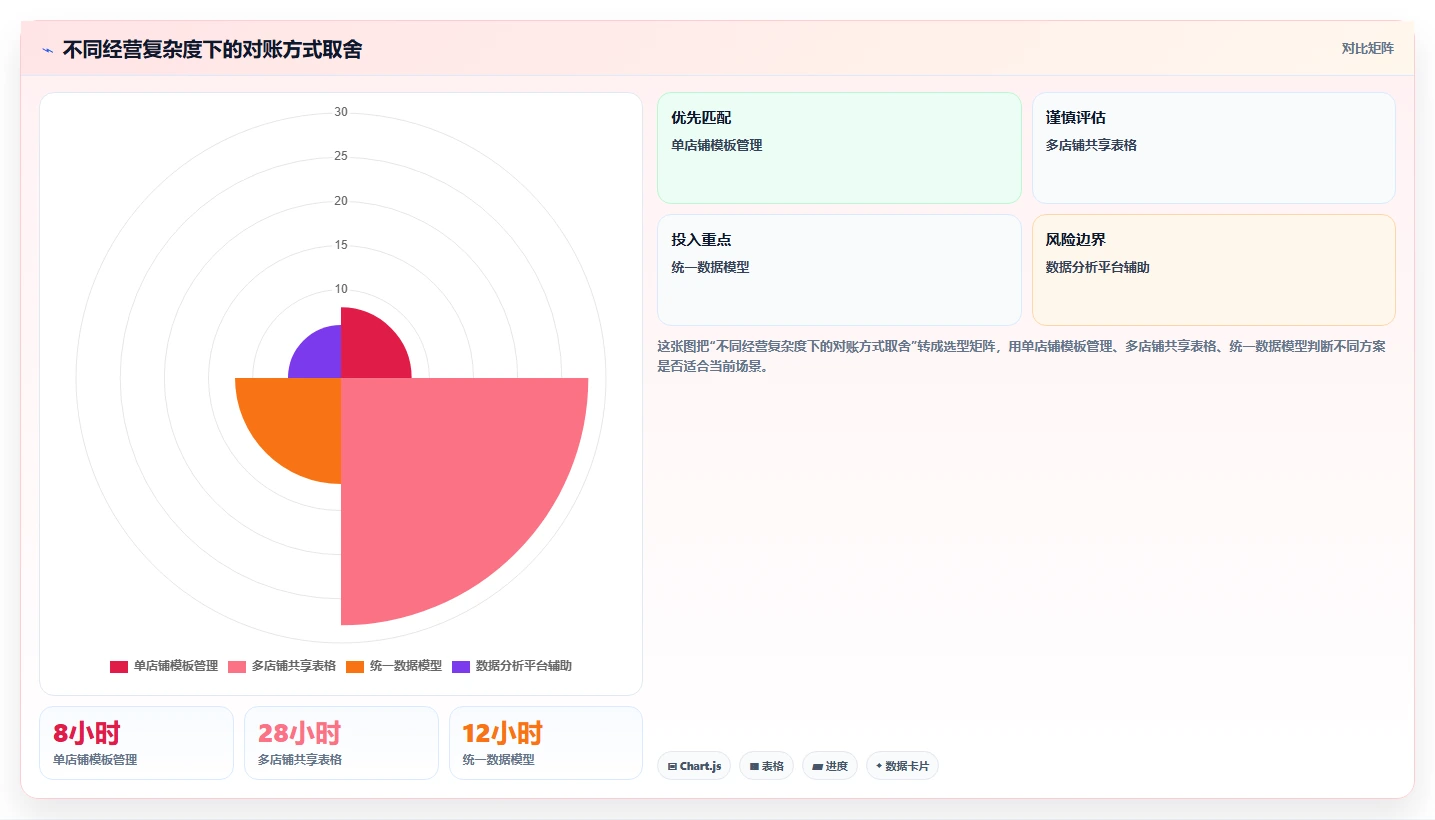The image size is (1435, 820).
Task: Click the orange legend color box
Action: (x=355, y=666)
